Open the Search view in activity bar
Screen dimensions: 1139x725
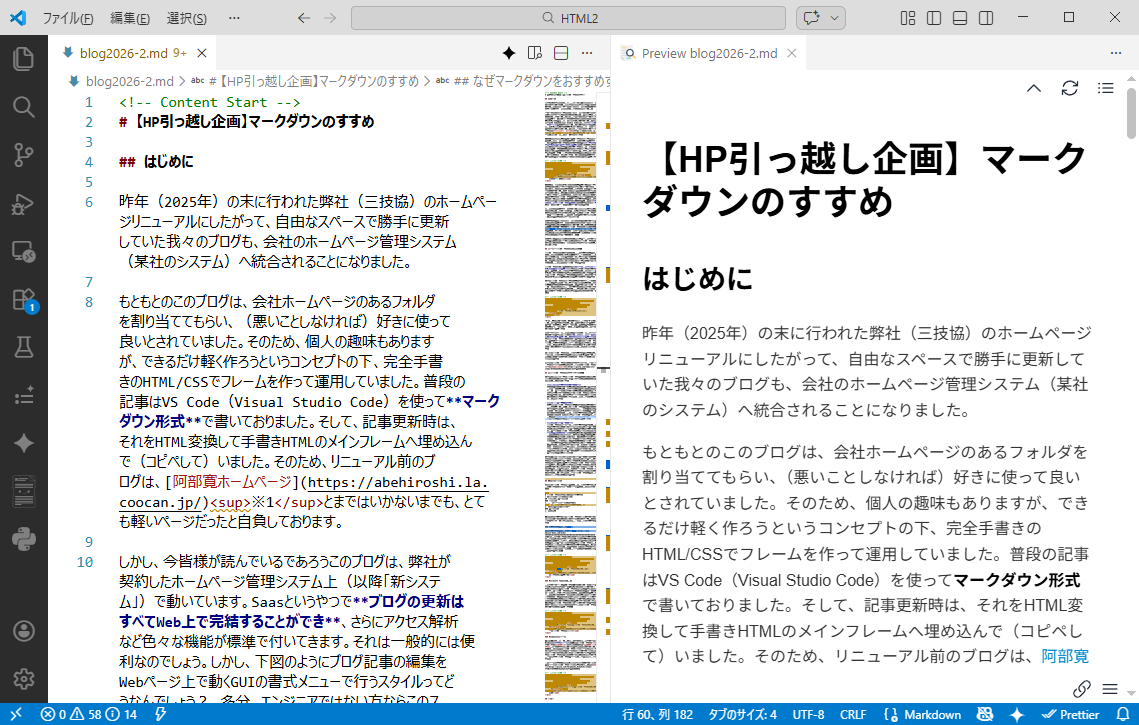(23, 106)
